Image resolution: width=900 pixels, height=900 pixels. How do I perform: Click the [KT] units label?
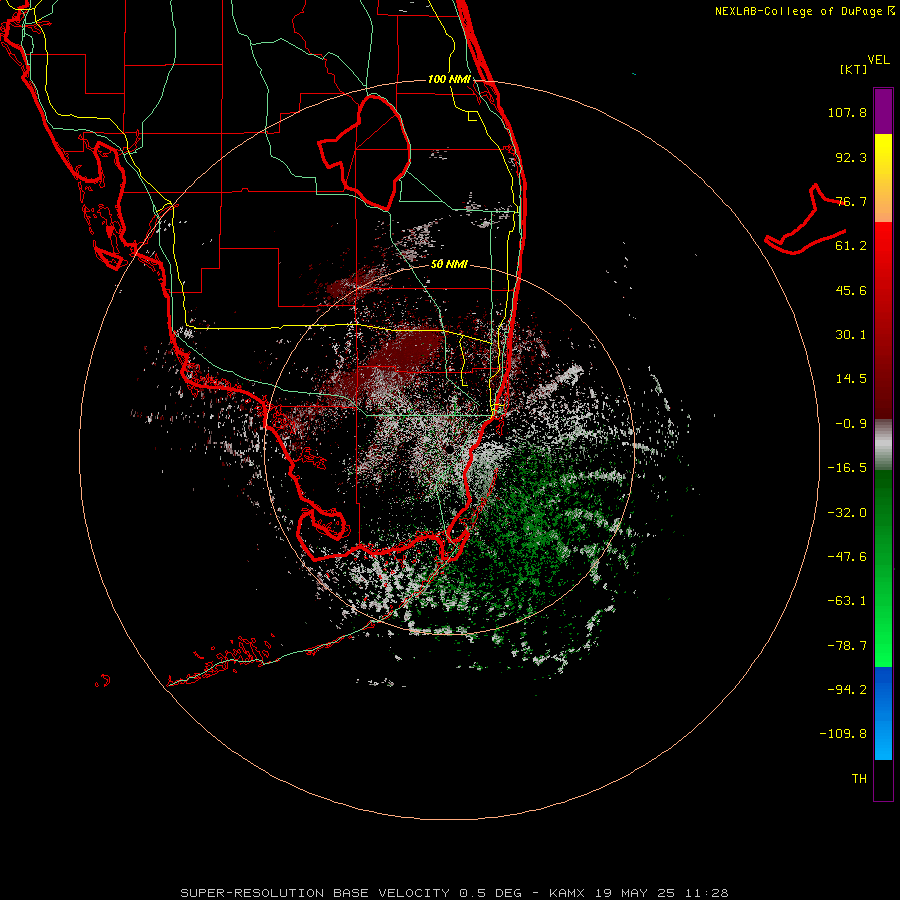(x=854, y=69)
